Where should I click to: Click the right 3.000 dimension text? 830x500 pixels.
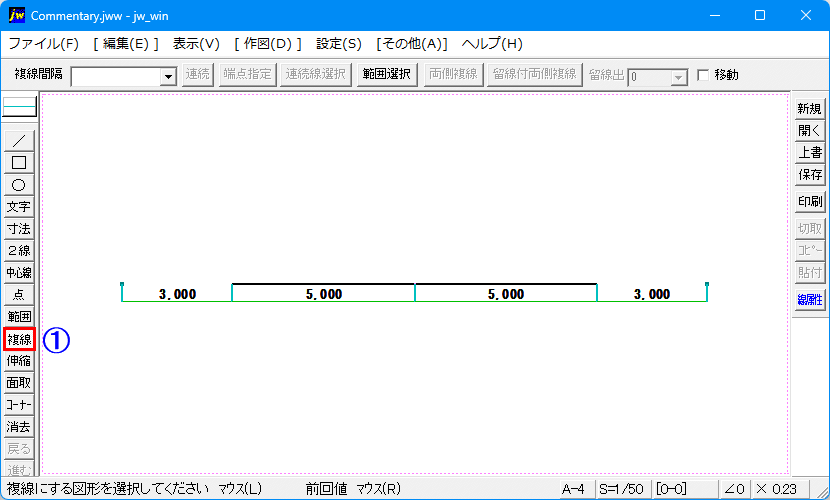652,294
